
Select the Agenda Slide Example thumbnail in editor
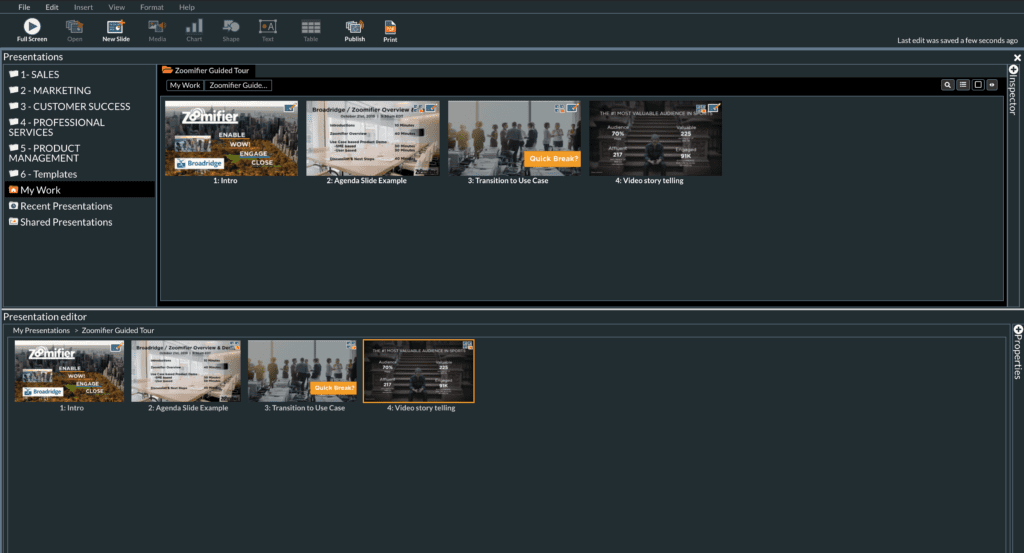click(186, 376)
